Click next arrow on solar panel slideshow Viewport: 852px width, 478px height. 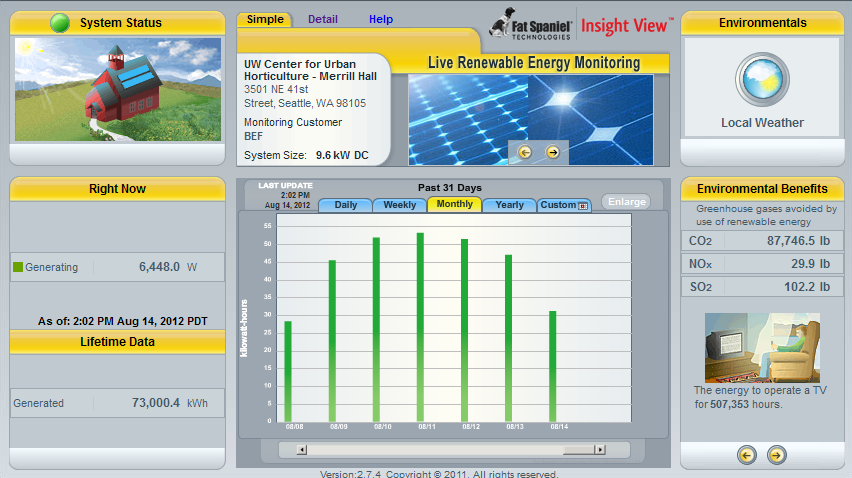[552, 152]
